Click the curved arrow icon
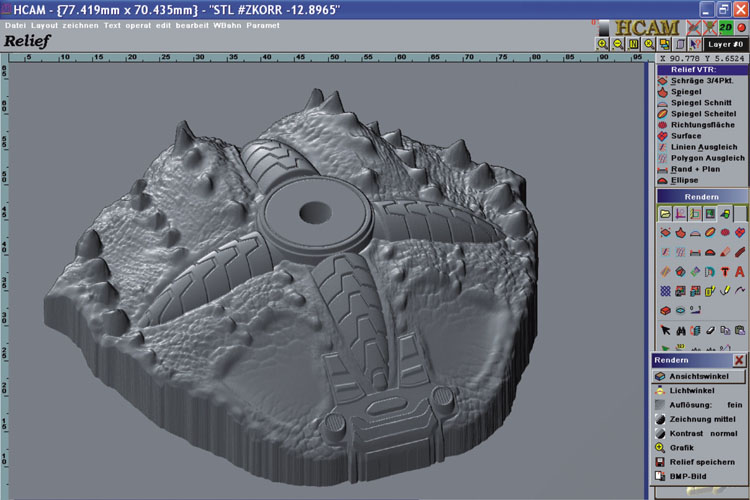This screenshot has height=500, width=750. click(x=740, y=291)
